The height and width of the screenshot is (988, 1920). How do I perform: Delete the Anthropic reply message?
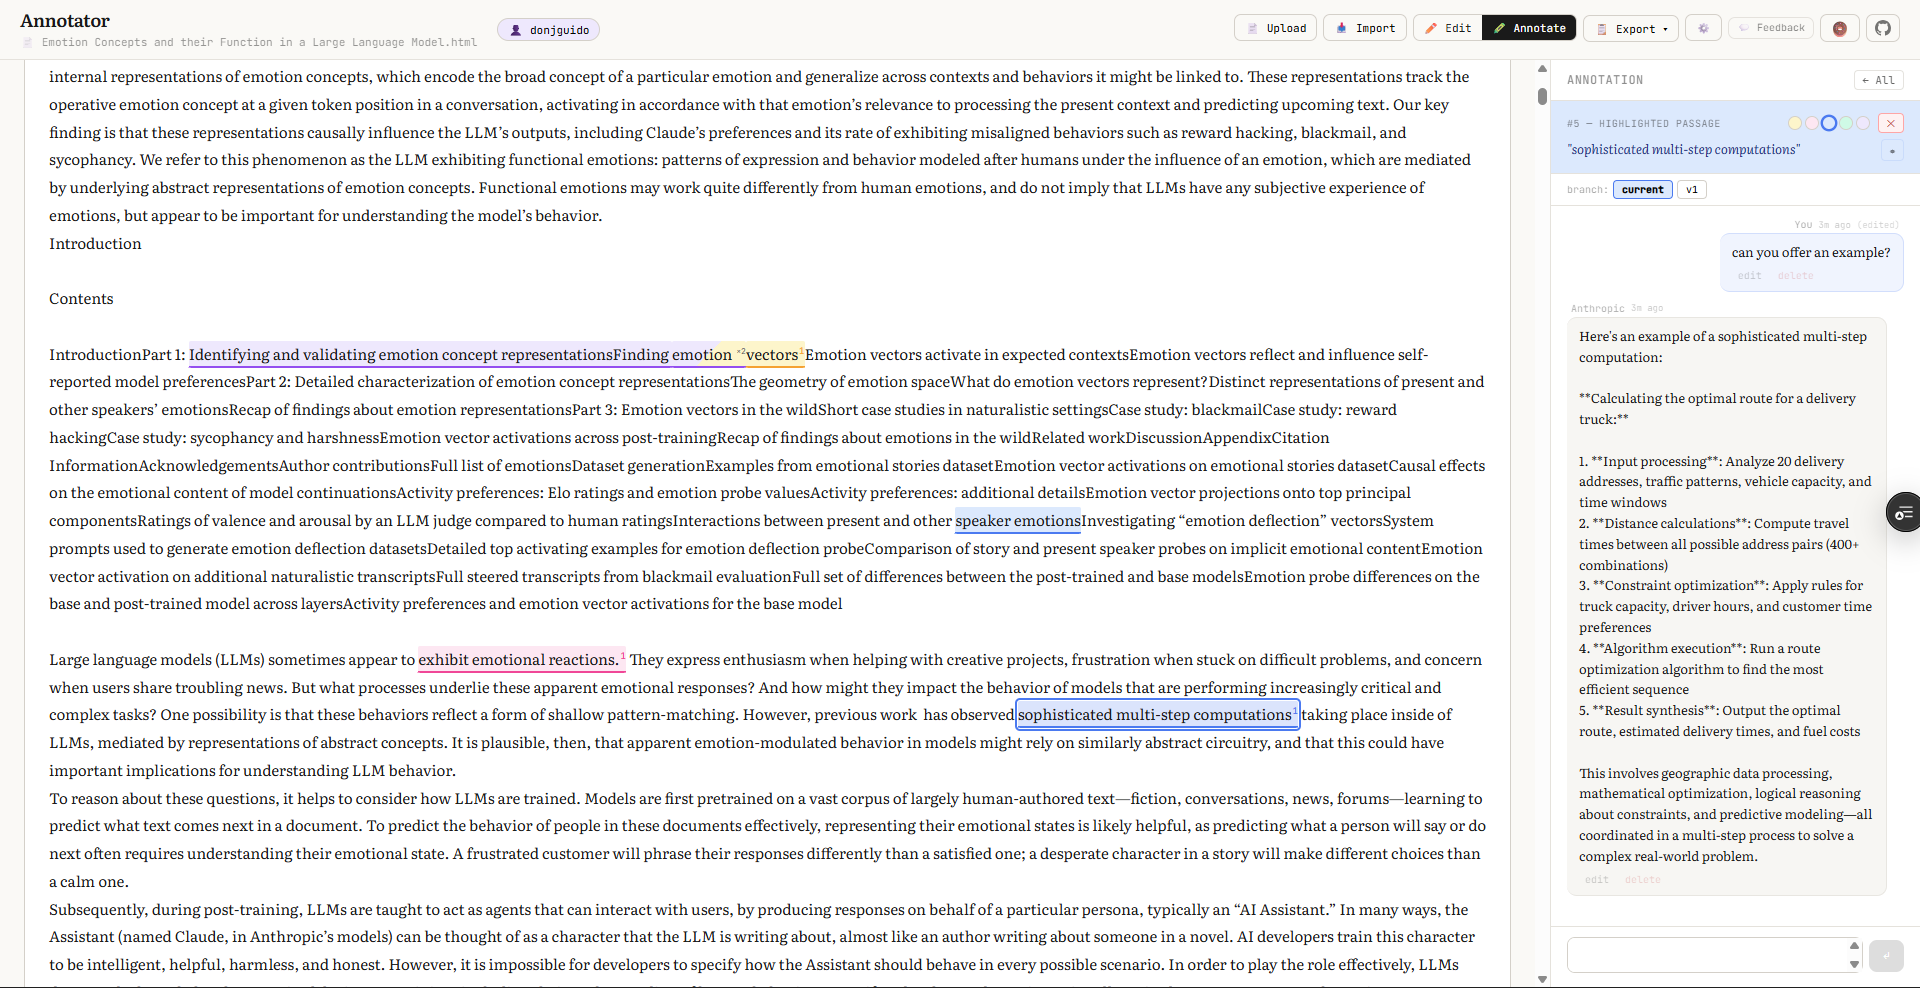pyautogui.click(x=1642, y=880)
